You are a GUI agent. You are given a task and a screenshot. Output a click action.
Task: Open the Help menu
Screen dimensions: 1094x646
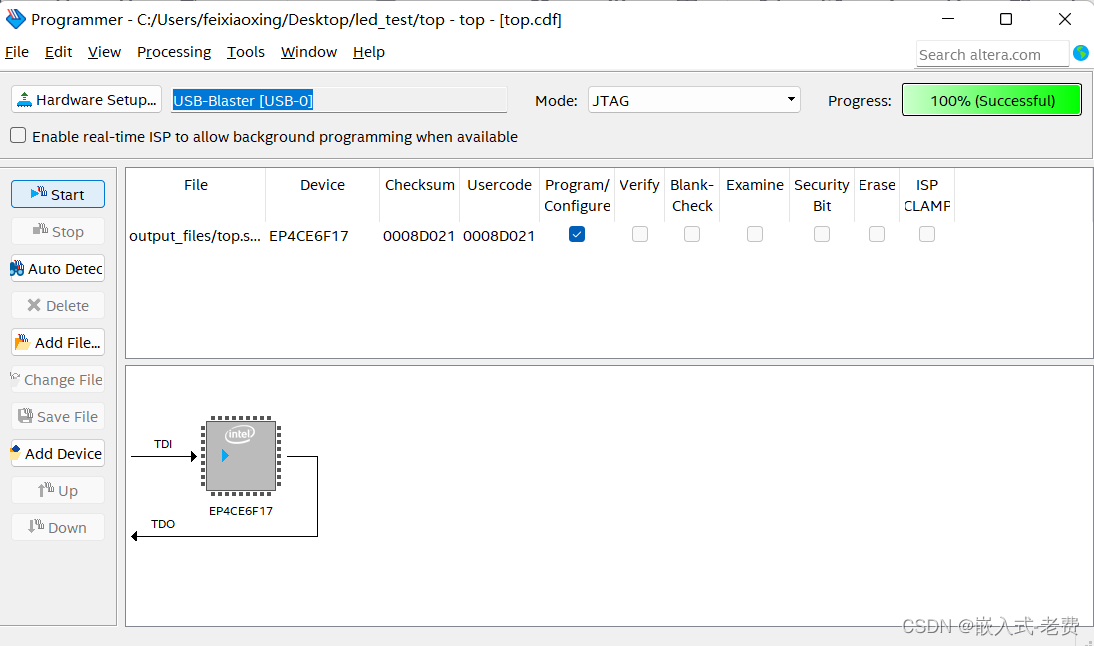368,52
